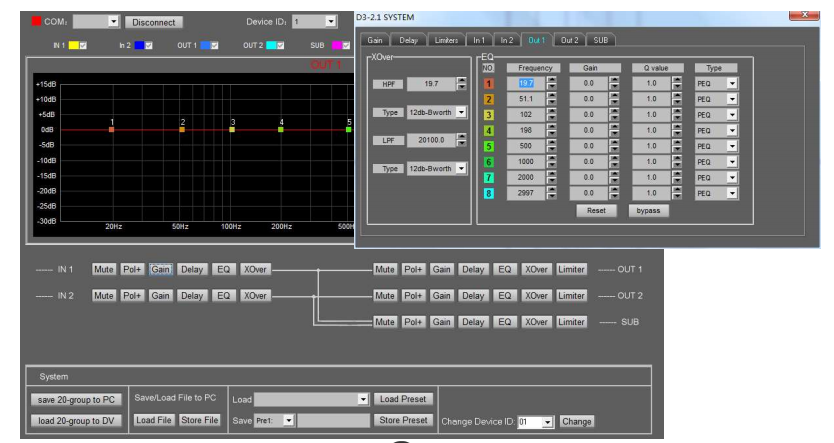Select EQ point marker 1 on the frequency graph
This screenshot has width=834, height=443.
(112, 129)
